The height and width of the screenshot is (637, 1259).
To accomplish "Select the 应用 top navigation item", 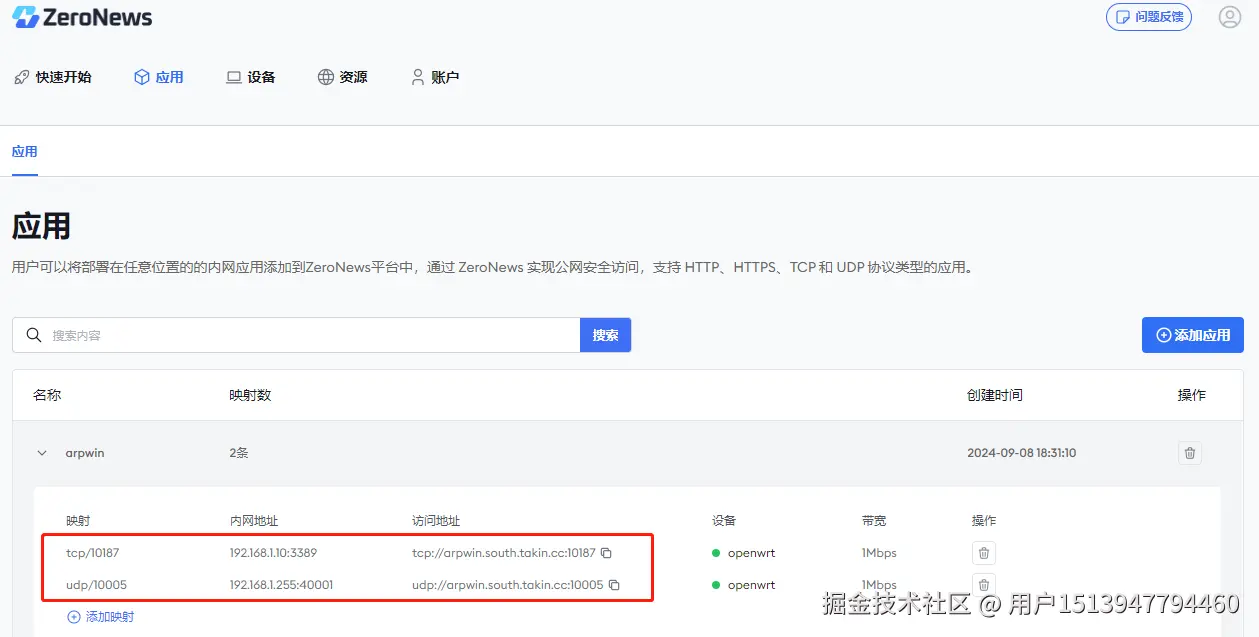I will pos(159,77).
